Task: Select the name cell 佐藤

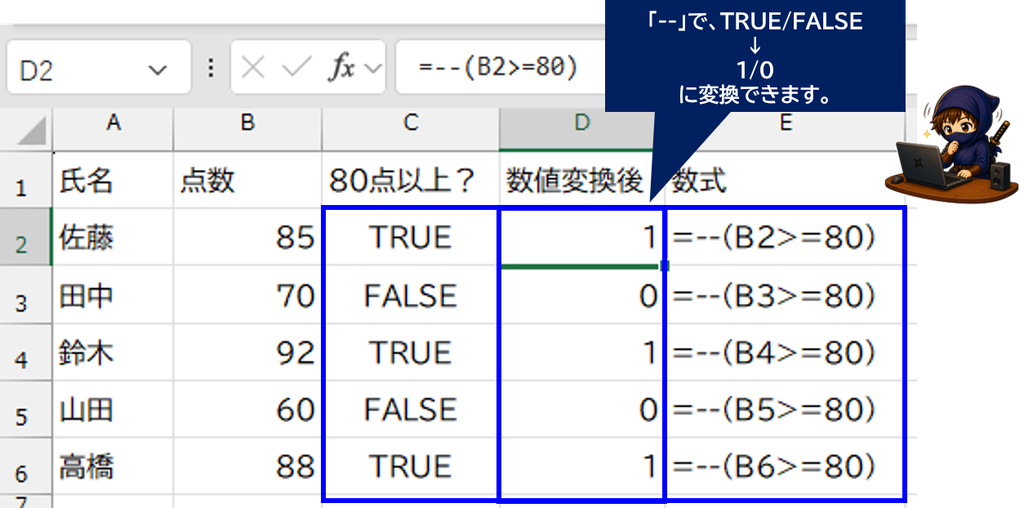Action: pyautogui.click(x=113, y=237)
